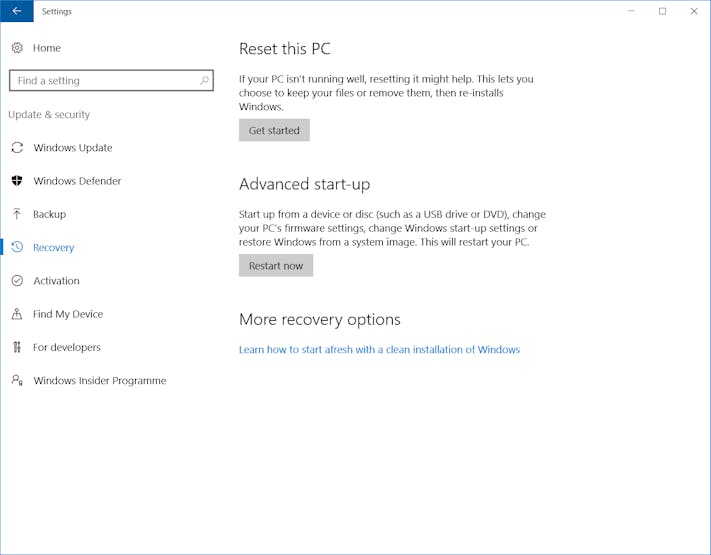The width and height of the screenshot is (711, 555).
Task: Click the search magnifier icon
Action: click(x=205, y=81)
